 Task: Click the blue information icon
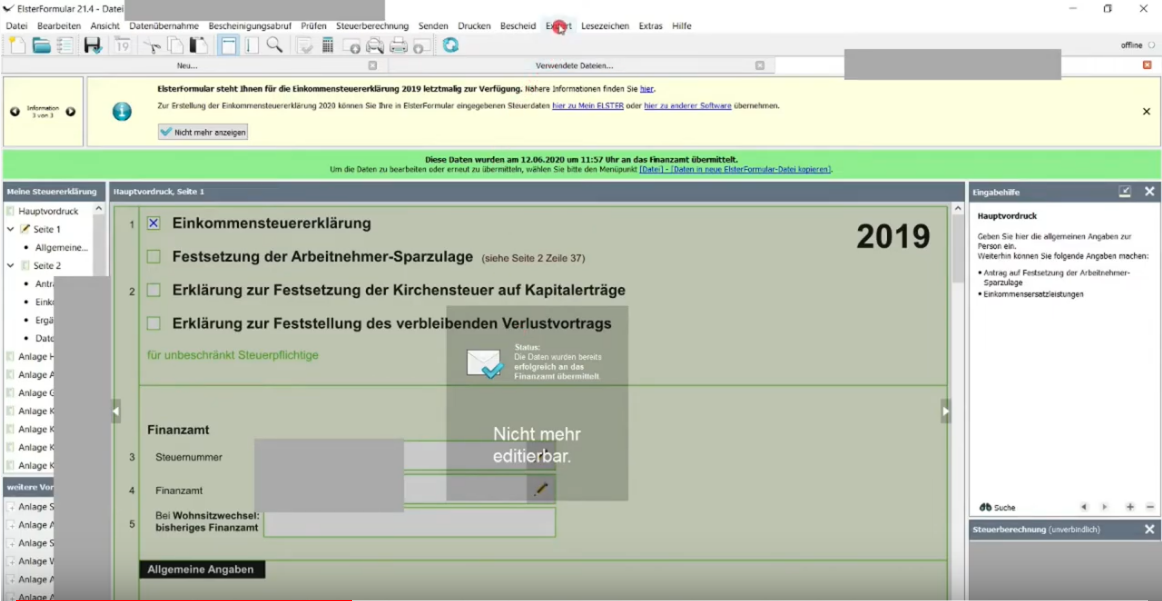(122, 111)
